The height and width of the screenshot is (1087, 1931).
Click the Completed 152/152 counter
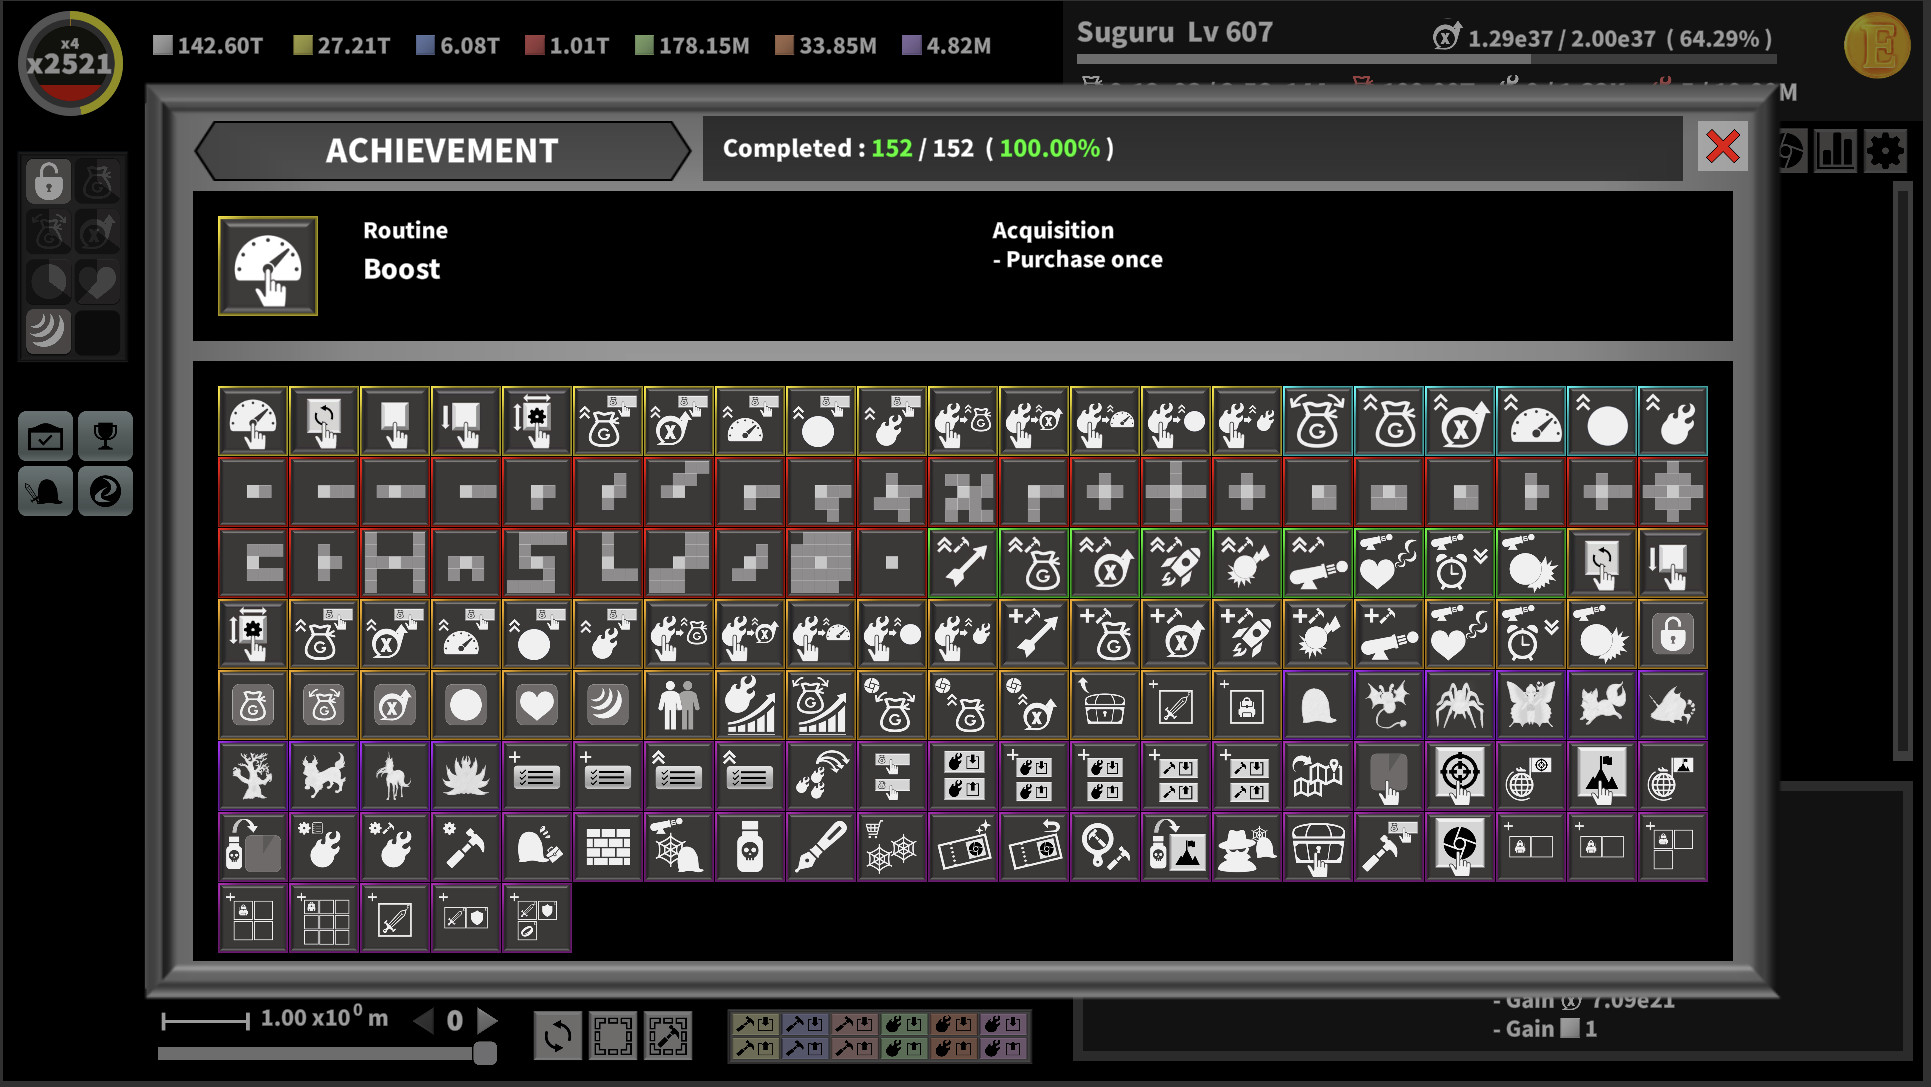coord(918,148)
